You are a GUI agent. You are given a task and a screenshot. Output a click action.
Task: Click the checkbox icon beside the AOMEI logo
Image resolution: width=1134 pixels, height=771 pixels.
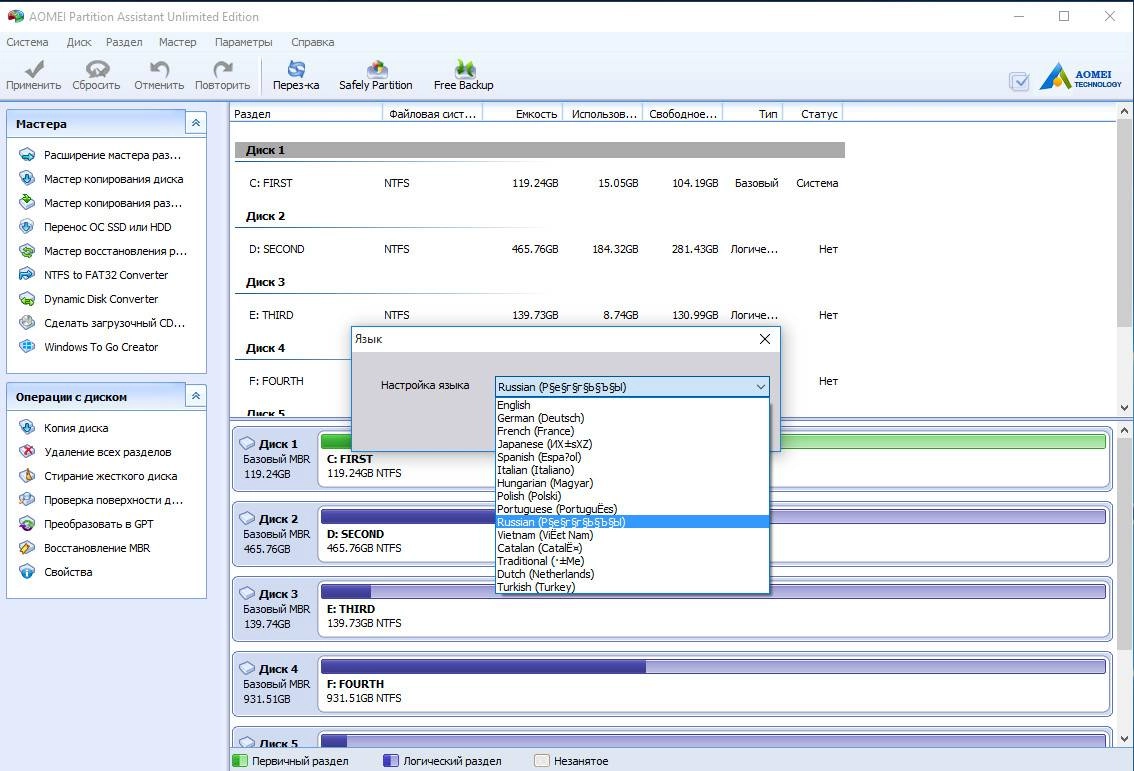(1019, 81)
